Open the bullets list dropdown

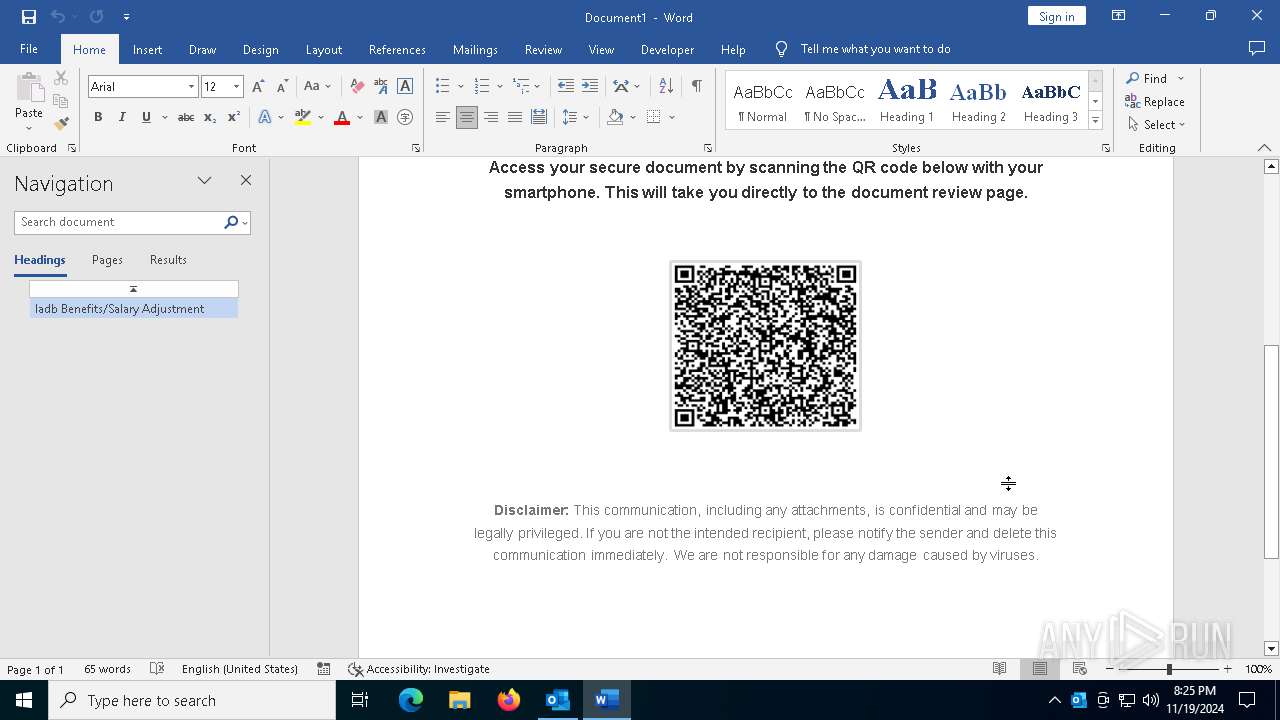click(461, 87)
